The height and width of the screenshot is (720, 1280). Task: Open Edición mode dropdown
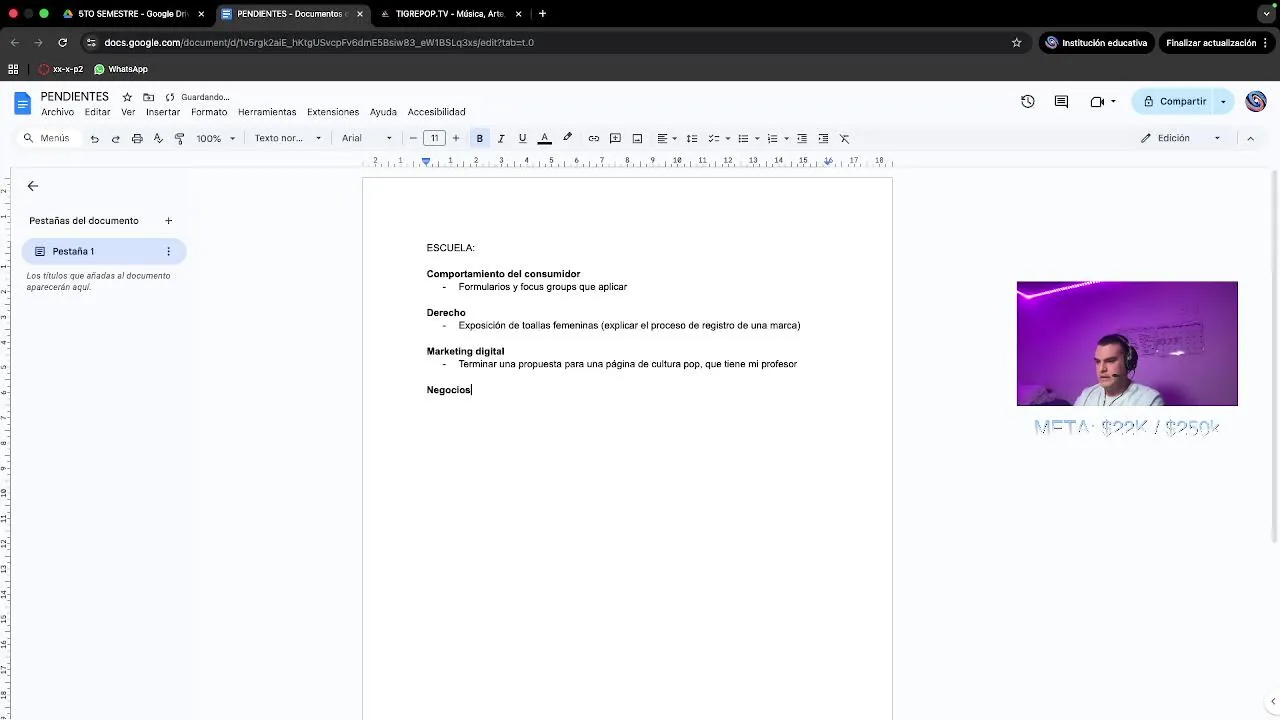[x=1181, y=138]
